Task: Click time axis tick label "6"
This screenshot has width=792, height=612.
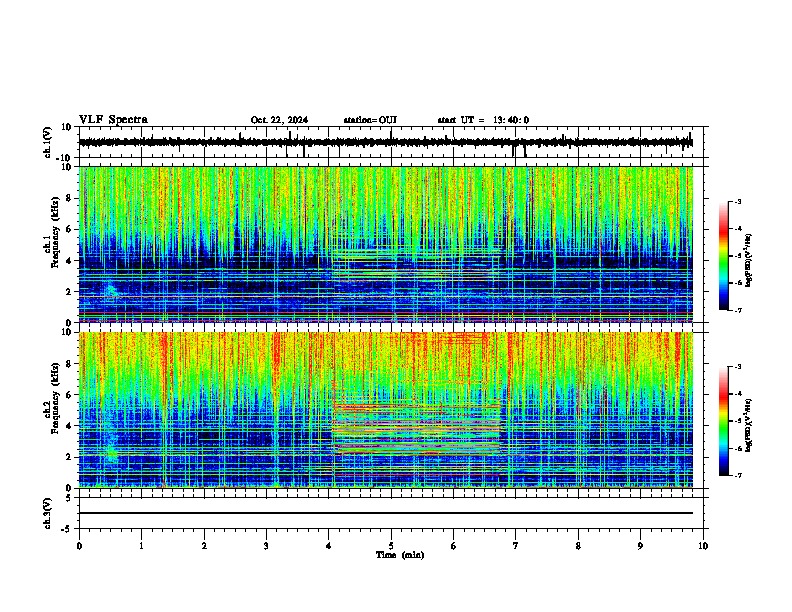Action: pyautogui.click(x=454, y=546)
